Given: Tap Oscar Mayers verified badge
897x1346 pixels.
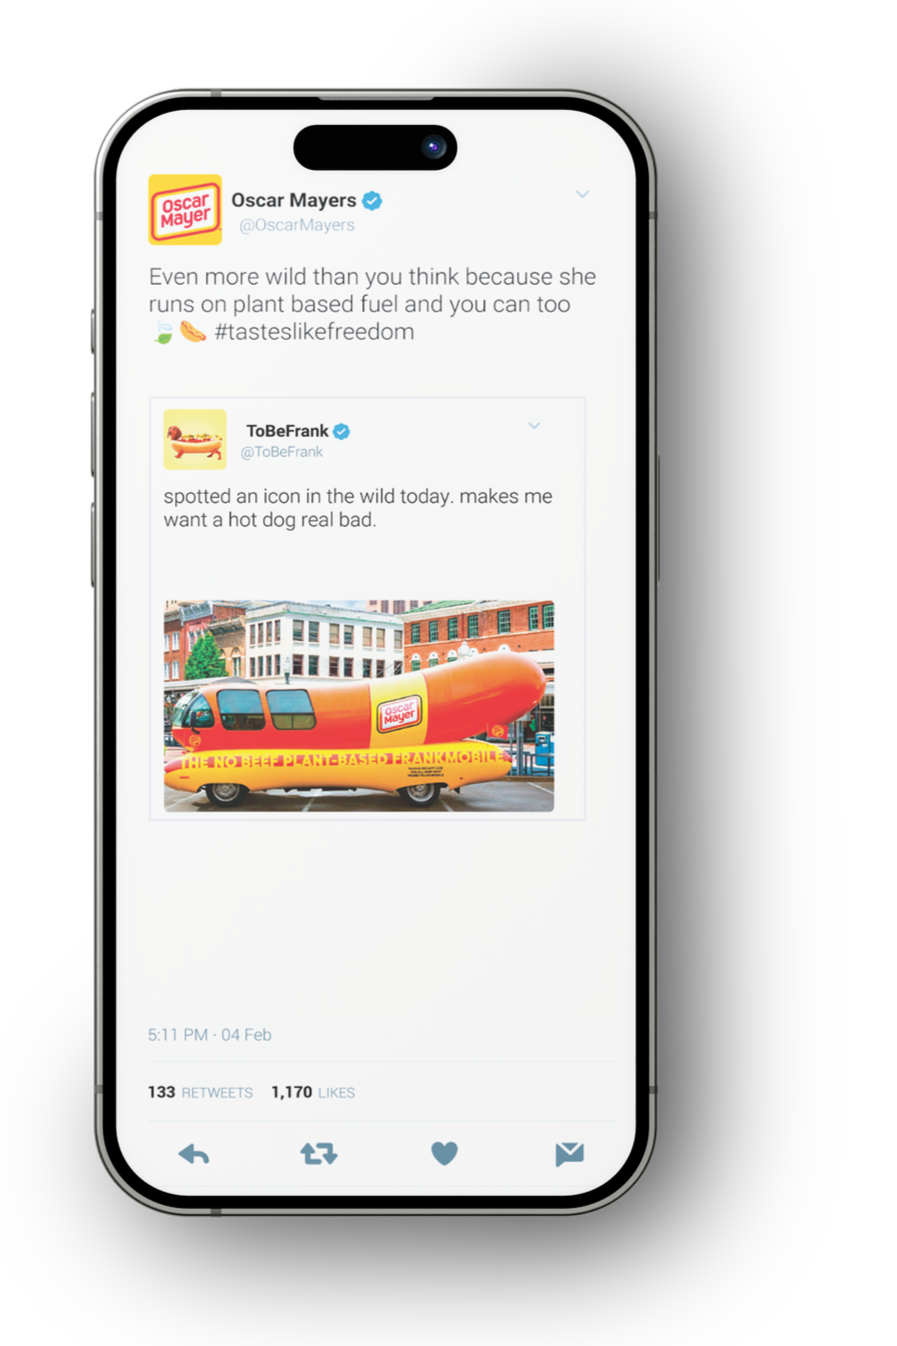Looking at the screenshot, I should [372, 201].
